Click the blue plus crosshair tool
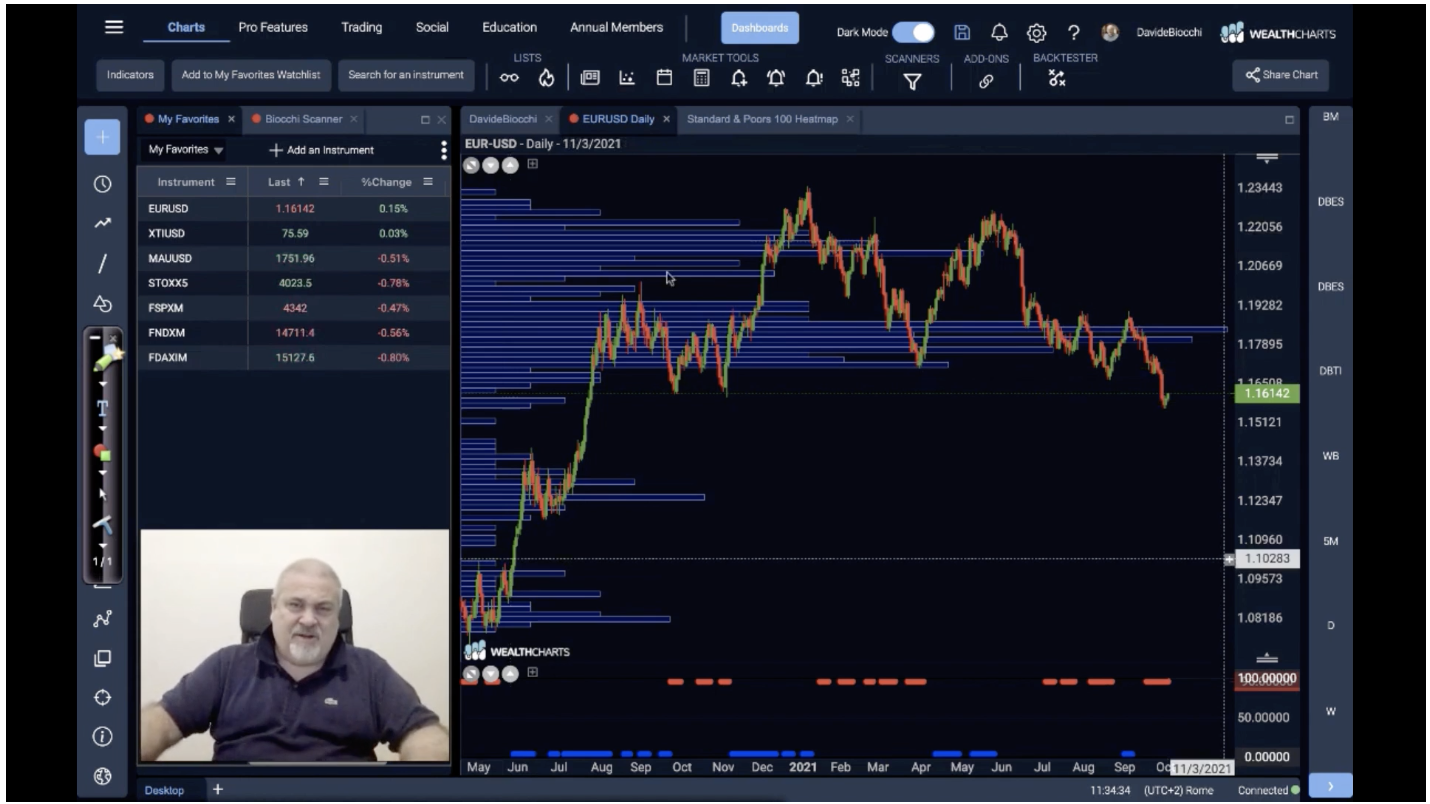This screenshot has height=804, width=1430. [x=102, y=137]
